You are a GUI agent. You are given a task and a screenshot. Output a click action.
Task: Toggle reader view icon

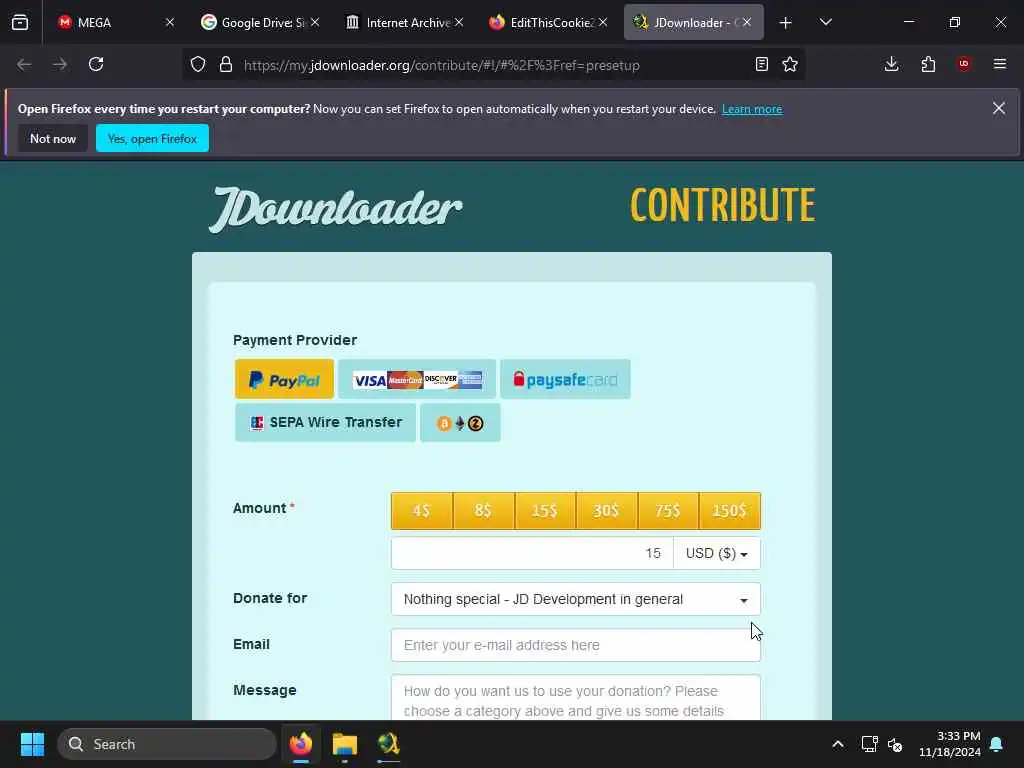coord(761,64)
